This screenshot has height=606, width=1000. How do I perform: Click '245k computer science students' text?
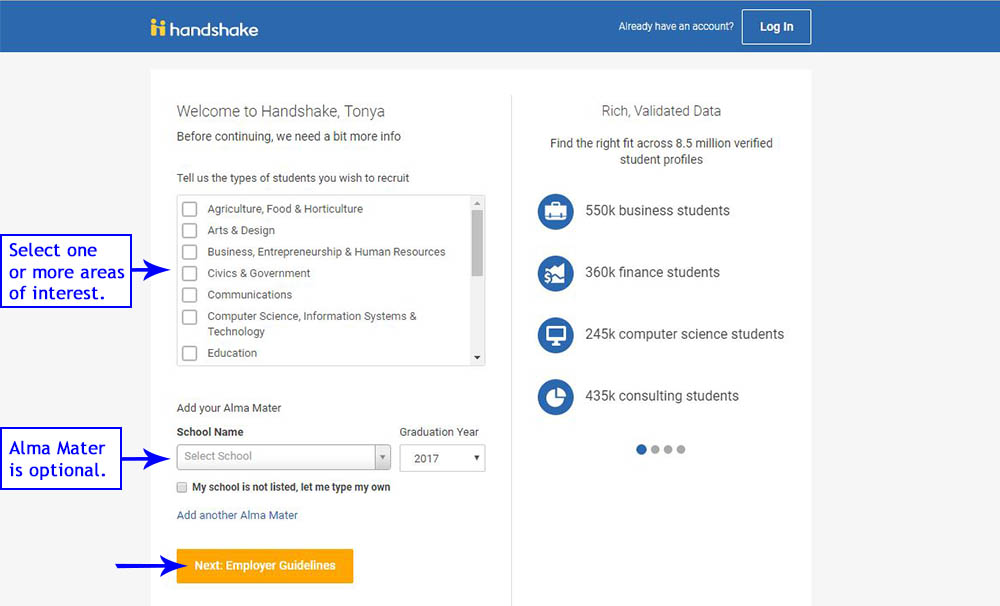tap(684, 334)
